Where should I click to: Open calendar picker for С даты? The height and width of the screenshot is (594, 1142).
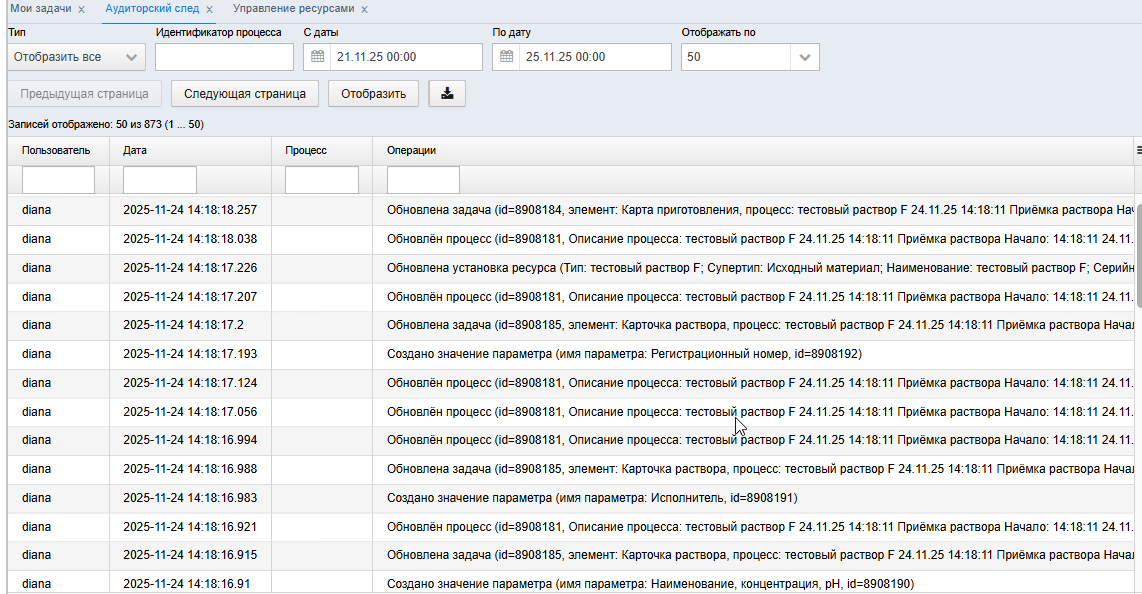tap(318, 57)
